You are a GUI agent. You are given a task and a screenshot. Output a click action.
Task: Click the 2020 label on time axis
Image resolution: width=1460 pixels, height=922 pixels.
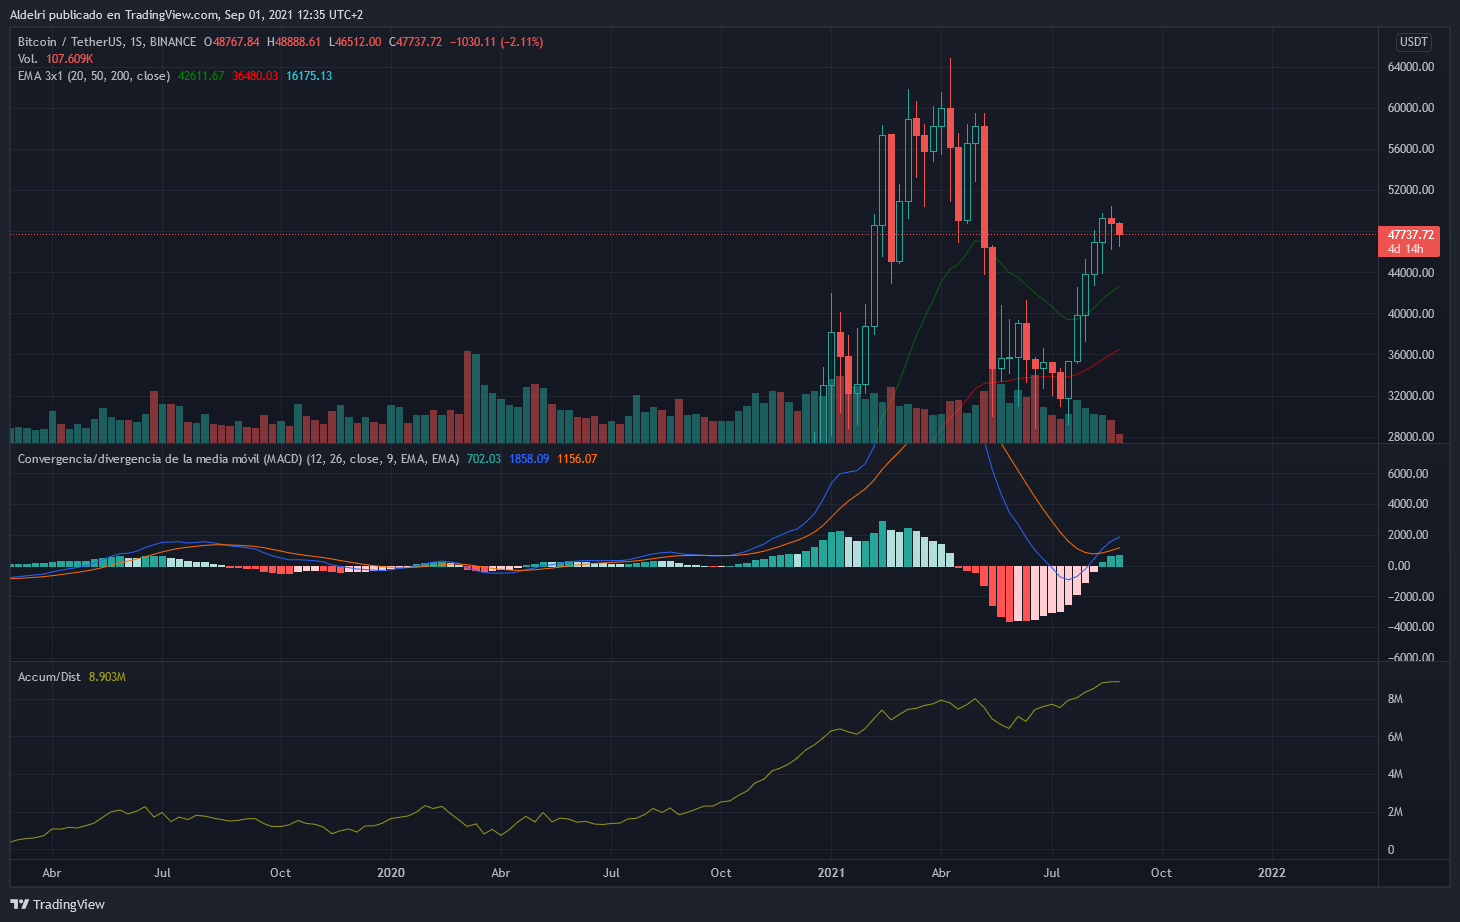[391, 873]
